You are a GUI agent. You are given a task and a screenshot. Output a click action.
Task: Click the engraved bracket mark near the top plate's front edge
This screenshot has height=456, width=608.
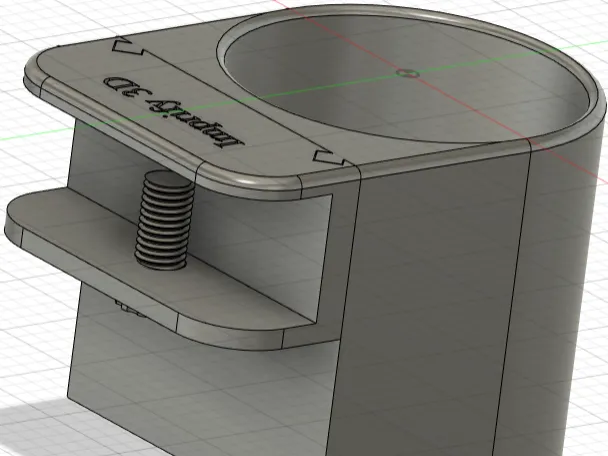(328, 157)
